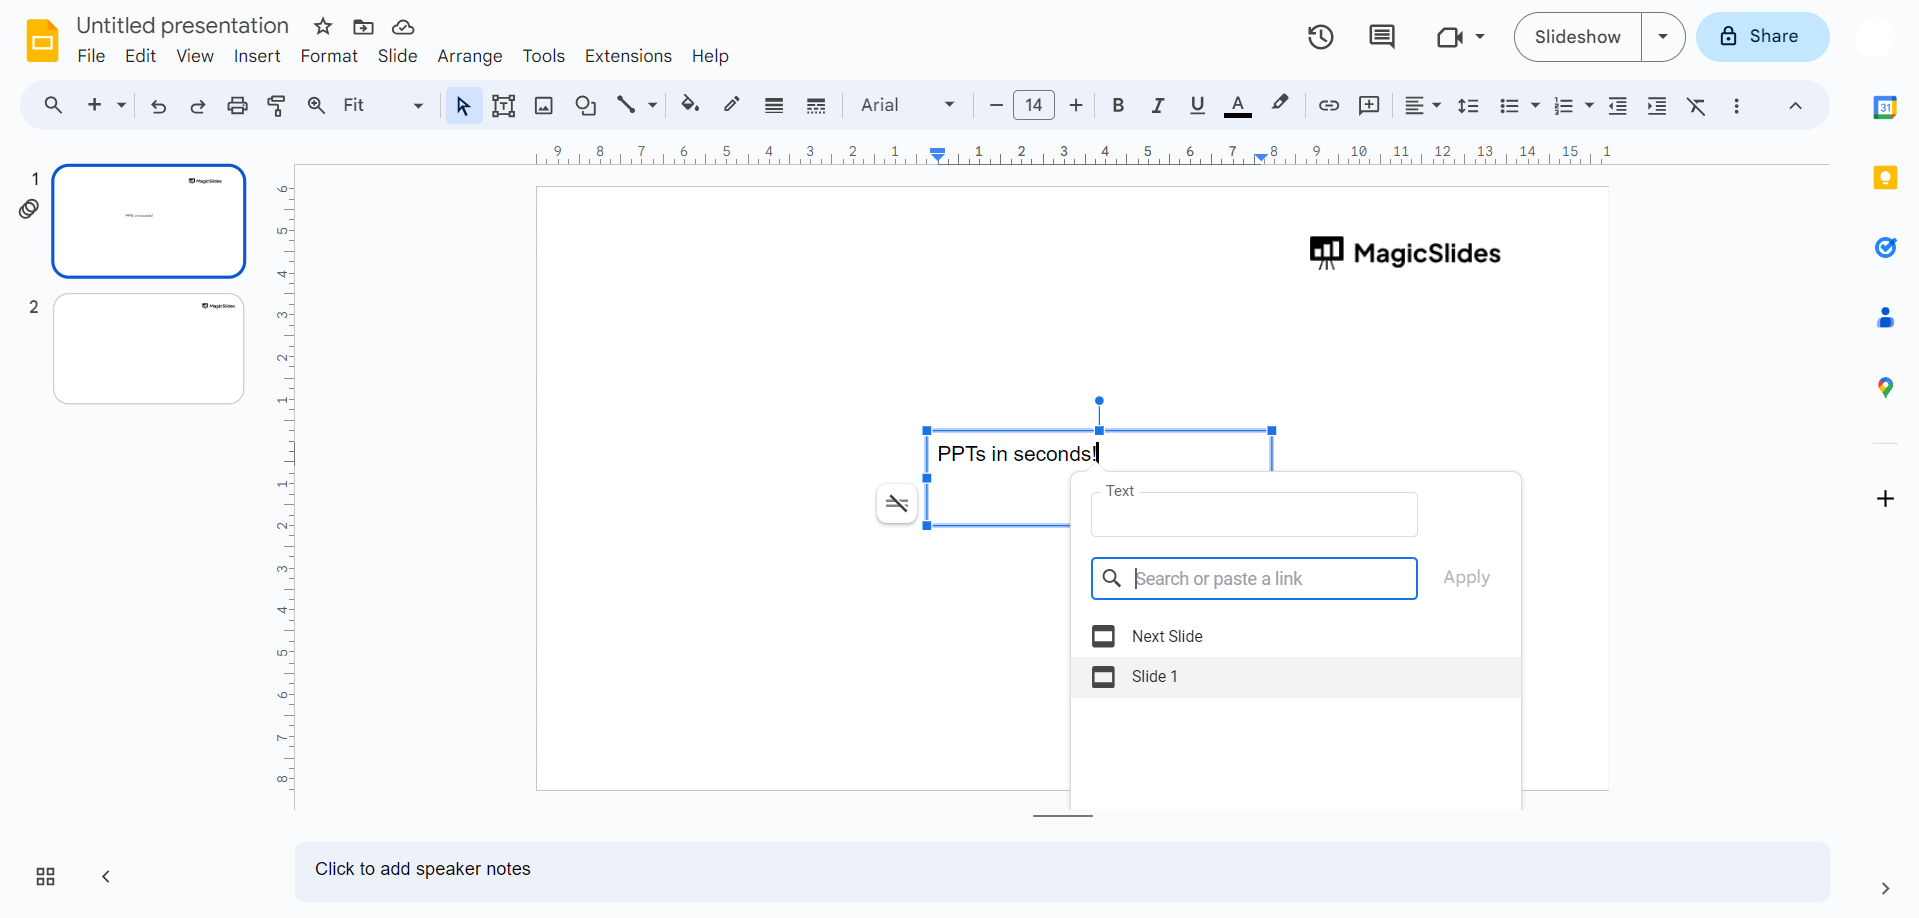This screenshot has height=918, width=1919.
Task: Click the print icon
Action: (x=237, y=105)
